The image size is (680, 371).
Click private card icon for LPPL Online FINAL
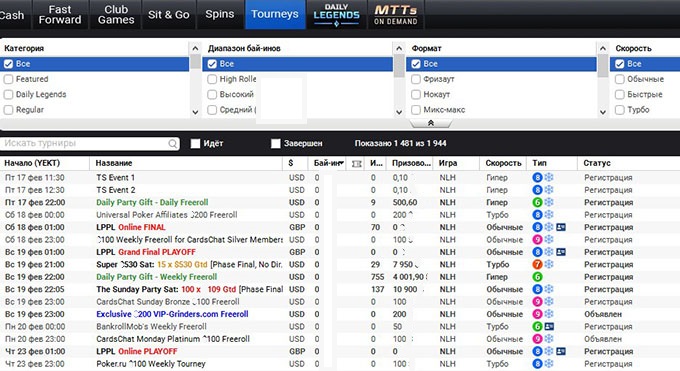561,227
